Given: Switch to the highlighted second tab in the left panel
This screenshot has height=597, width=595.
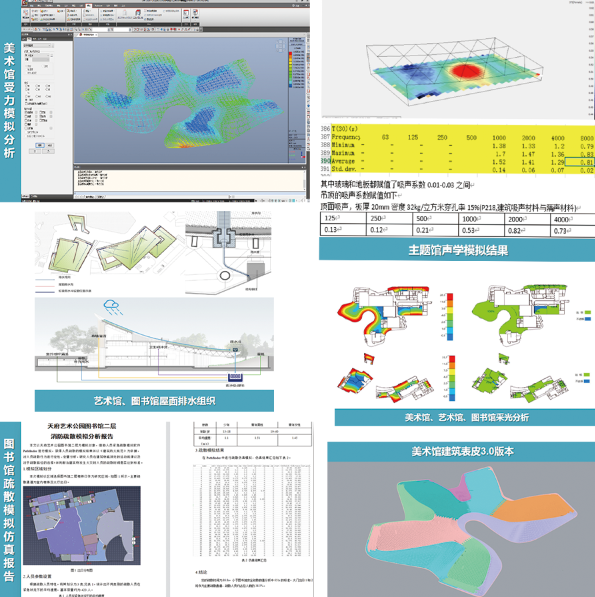Looking at the screenshot, I should (29, 39).
